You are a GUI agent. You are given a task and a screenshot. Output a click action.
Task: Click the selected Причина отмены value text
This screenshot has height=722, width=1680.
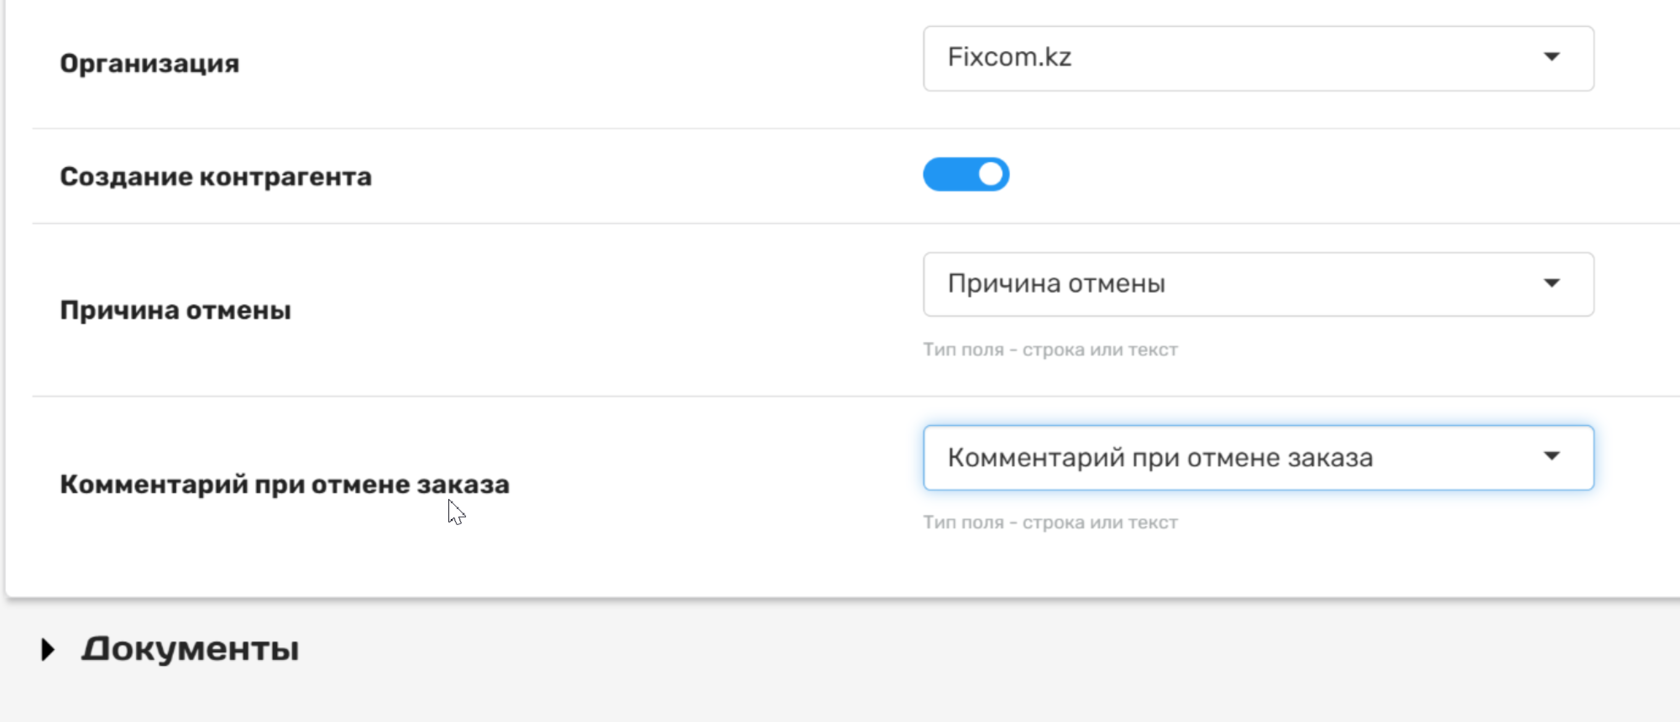(x=1056, y=285)
